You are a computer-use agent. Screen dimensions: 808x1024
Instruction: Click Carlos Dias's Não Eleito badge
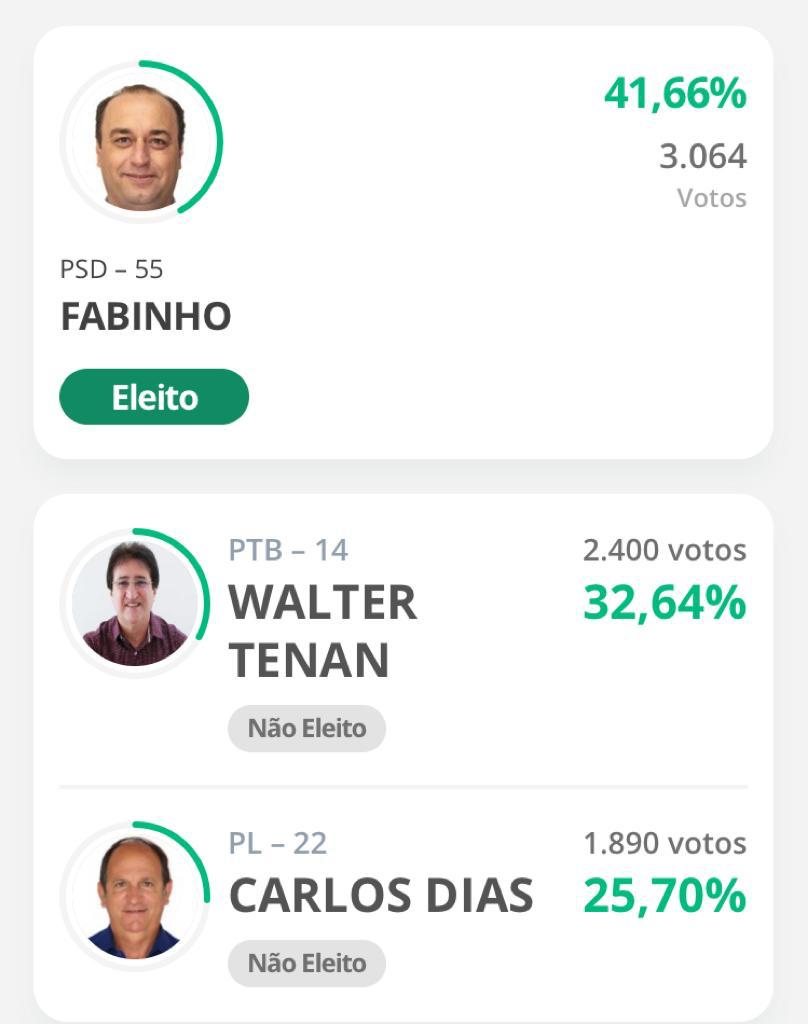tap(306, 963)
